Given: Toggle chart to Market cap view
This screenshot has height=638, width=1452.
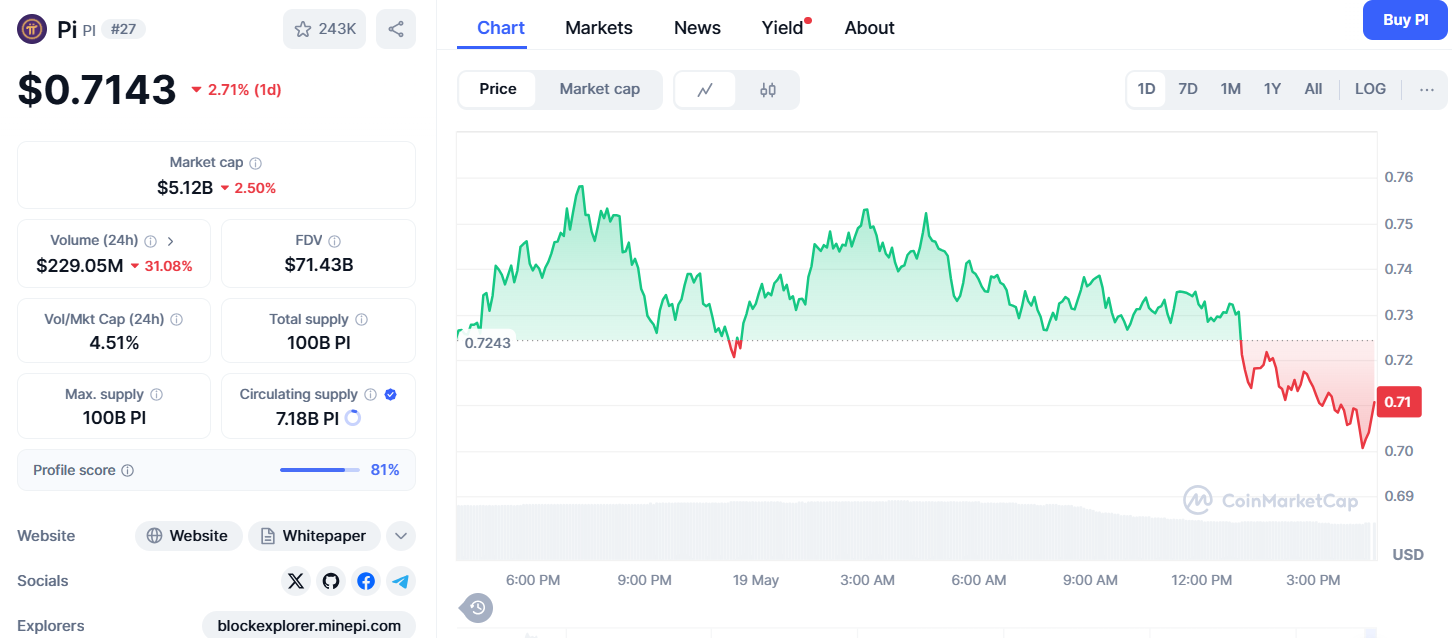Looking at the screenshot, I should point(600,89).
